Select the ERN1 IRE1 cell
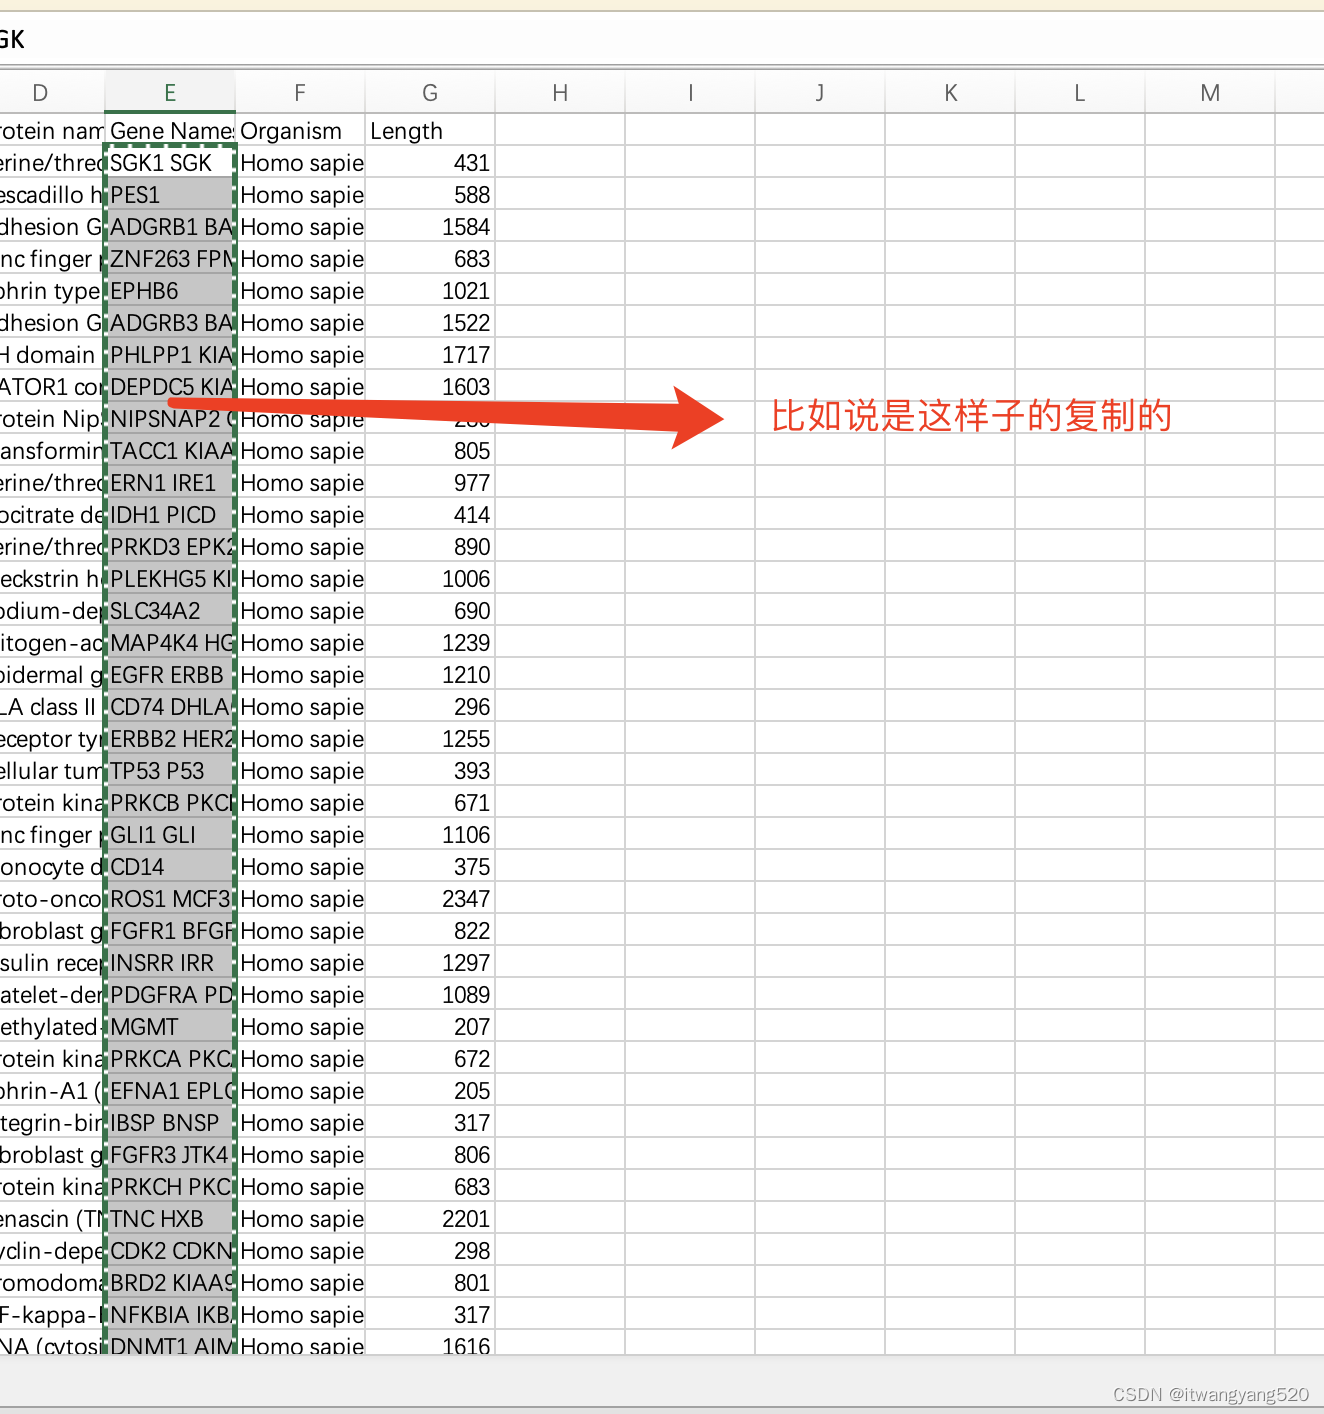The image size is (1324, 1414). point(170,482)
